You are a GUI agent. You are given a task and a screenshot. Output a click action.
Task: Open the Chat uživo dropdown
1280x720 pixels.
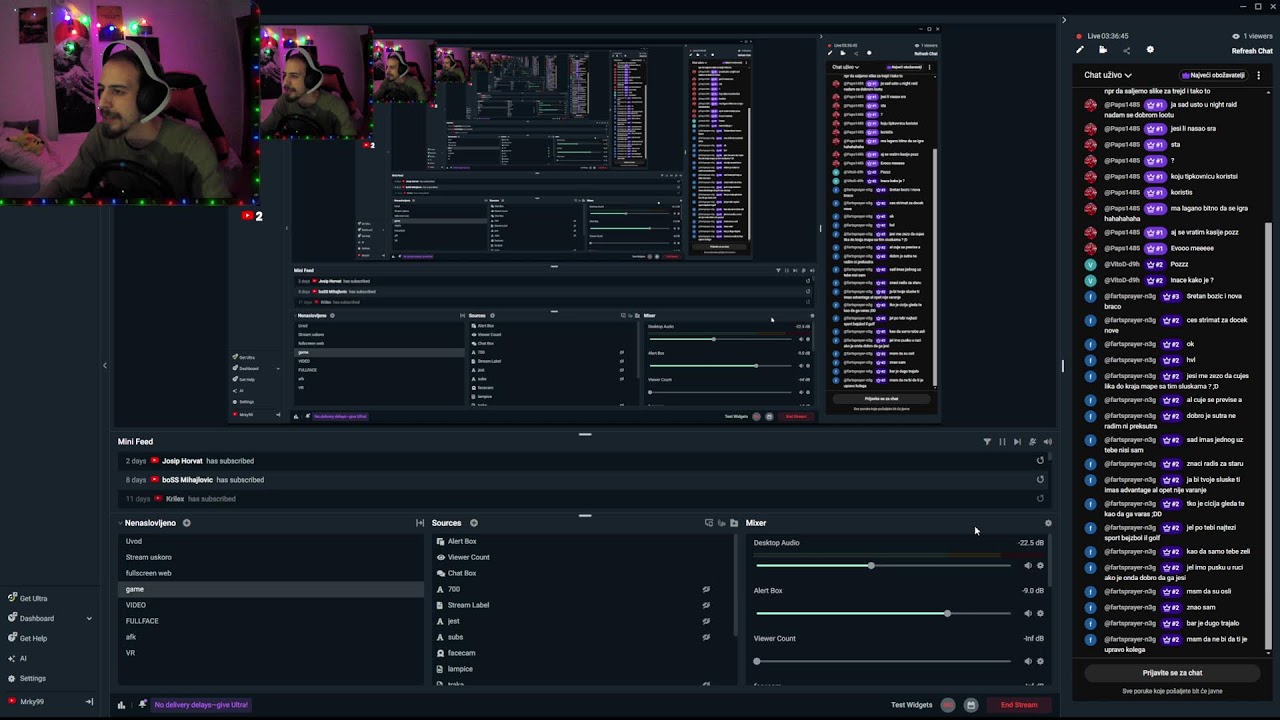1108,75
